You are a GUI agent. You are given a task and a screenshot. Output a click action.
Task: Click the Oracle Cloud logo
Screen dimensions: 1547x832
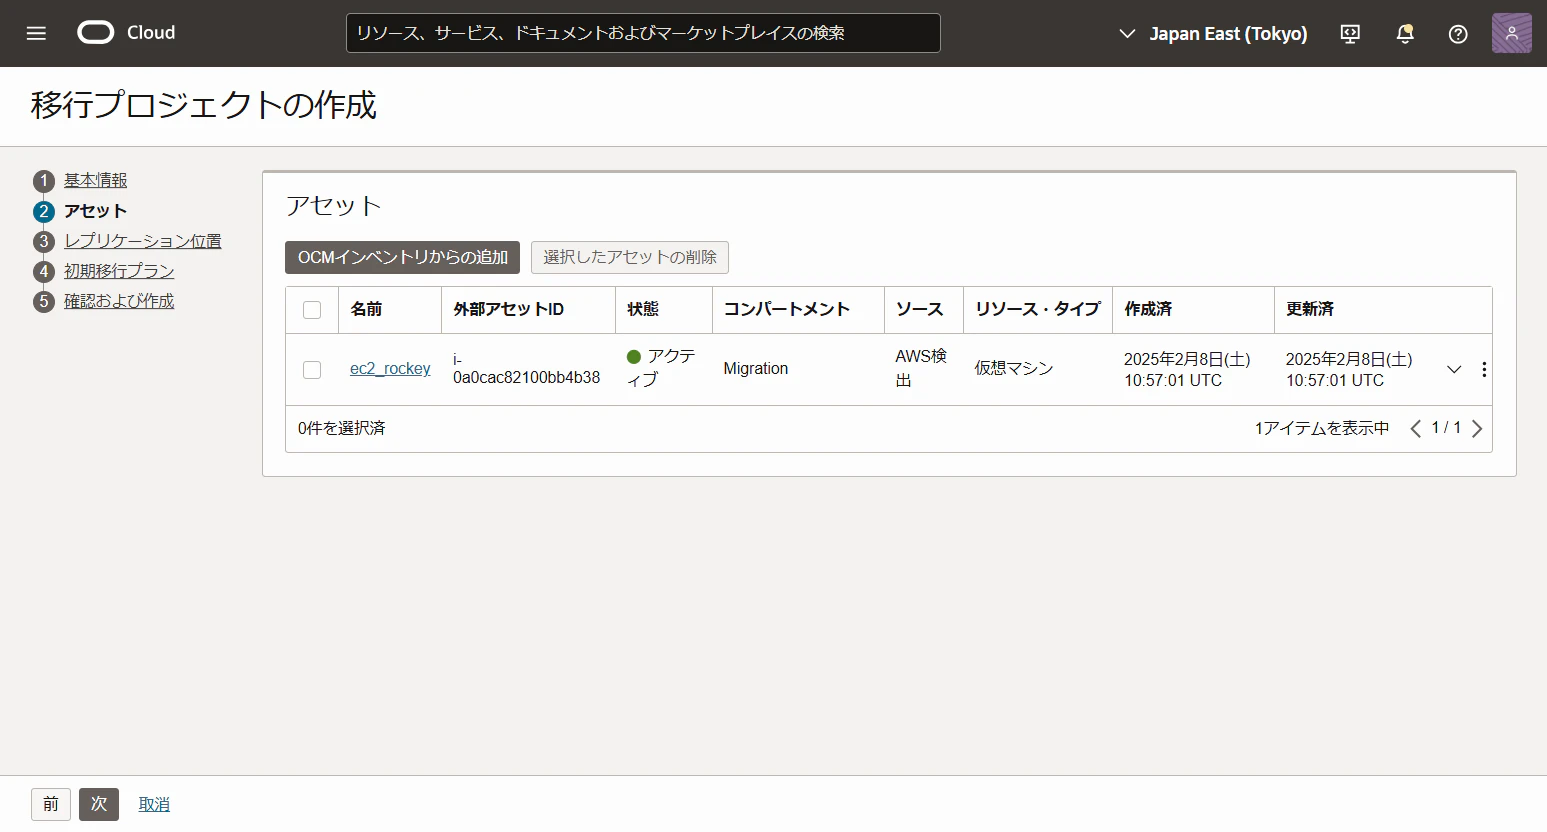tap(126, 33)
